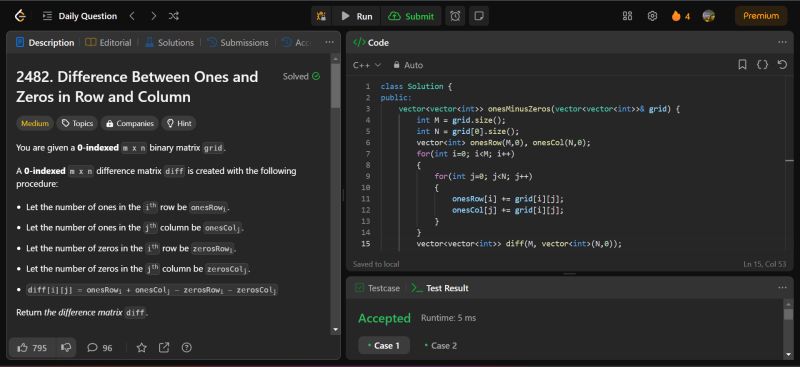Click line number 11 in the gutter

pyautogui.click(x=365, y=199)
